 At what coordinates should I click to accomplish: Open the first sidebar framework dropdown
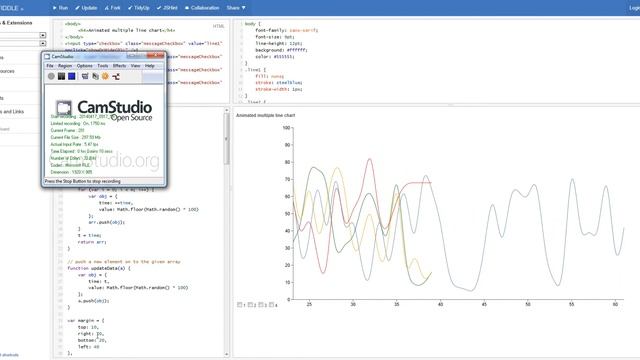tap(43, 36)
